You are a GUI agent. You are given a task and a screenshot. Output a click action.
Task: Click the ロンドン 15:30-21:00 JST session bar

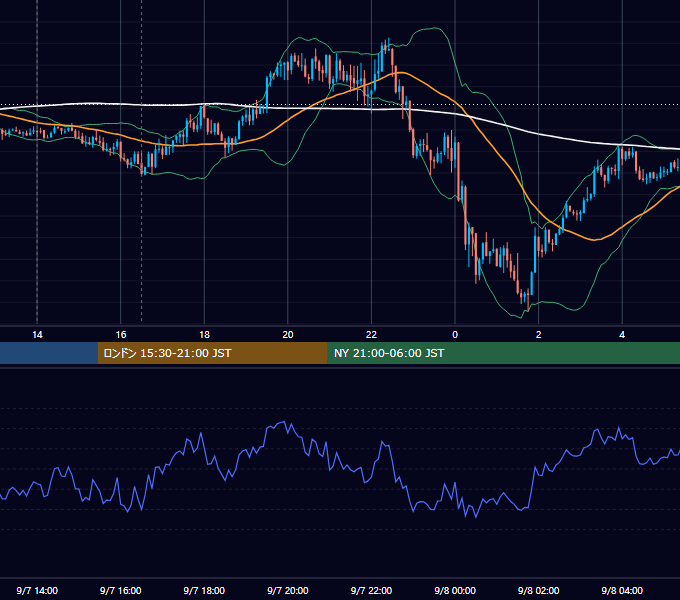coord(212,353)
